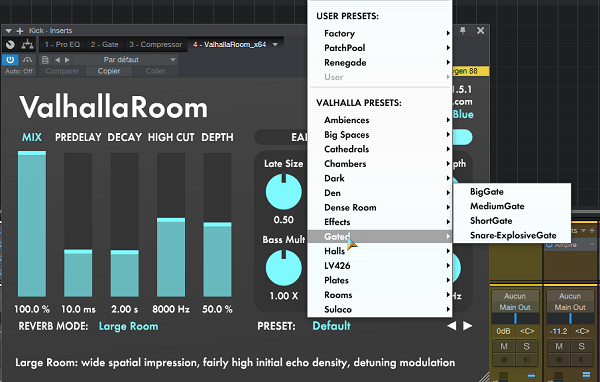Open the Halls preset category
The height and width of the screenshot is (382, 600).
380,251
